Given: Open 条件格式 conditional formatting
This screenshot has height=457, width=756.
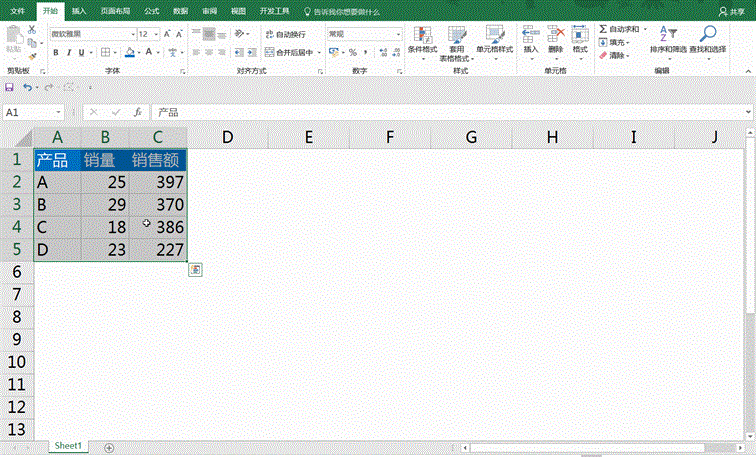Looking at the screenshot, I should pyautogui.click(x=422, y=37).
